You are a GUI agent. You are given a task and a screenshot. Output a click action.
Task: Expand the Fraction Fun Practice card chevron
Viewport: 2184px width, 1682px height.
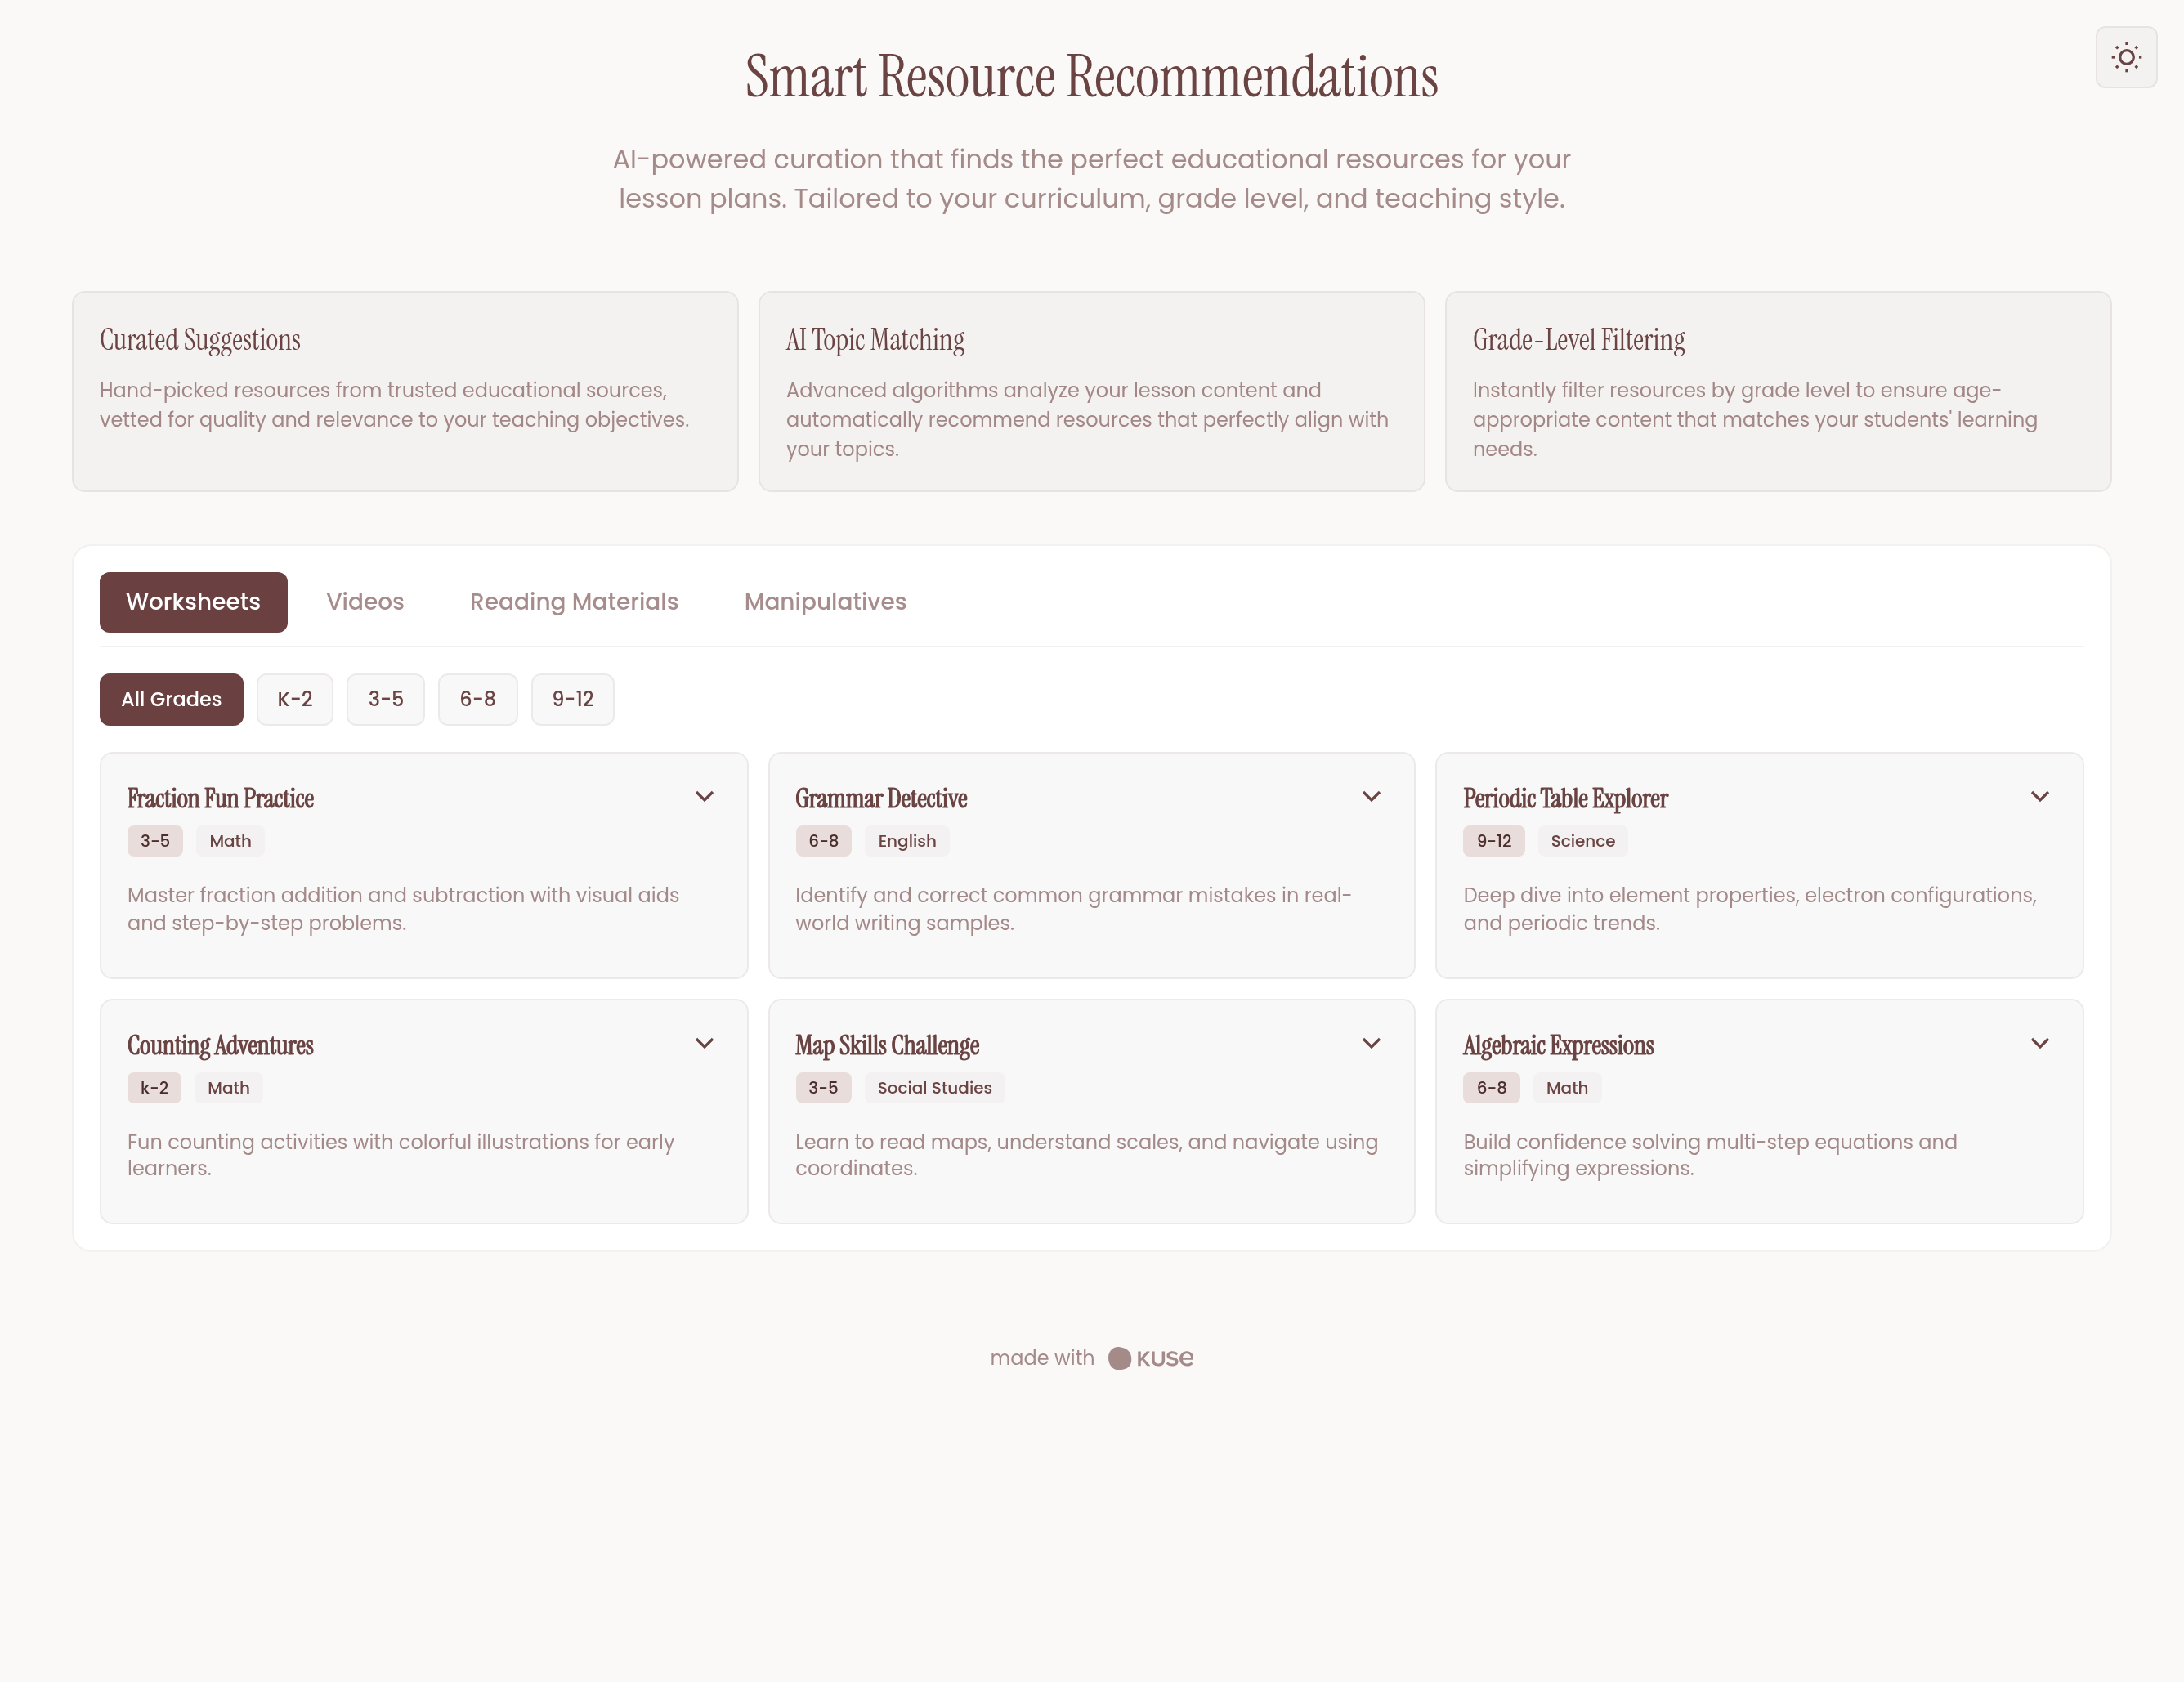click(x=704, y=797)
